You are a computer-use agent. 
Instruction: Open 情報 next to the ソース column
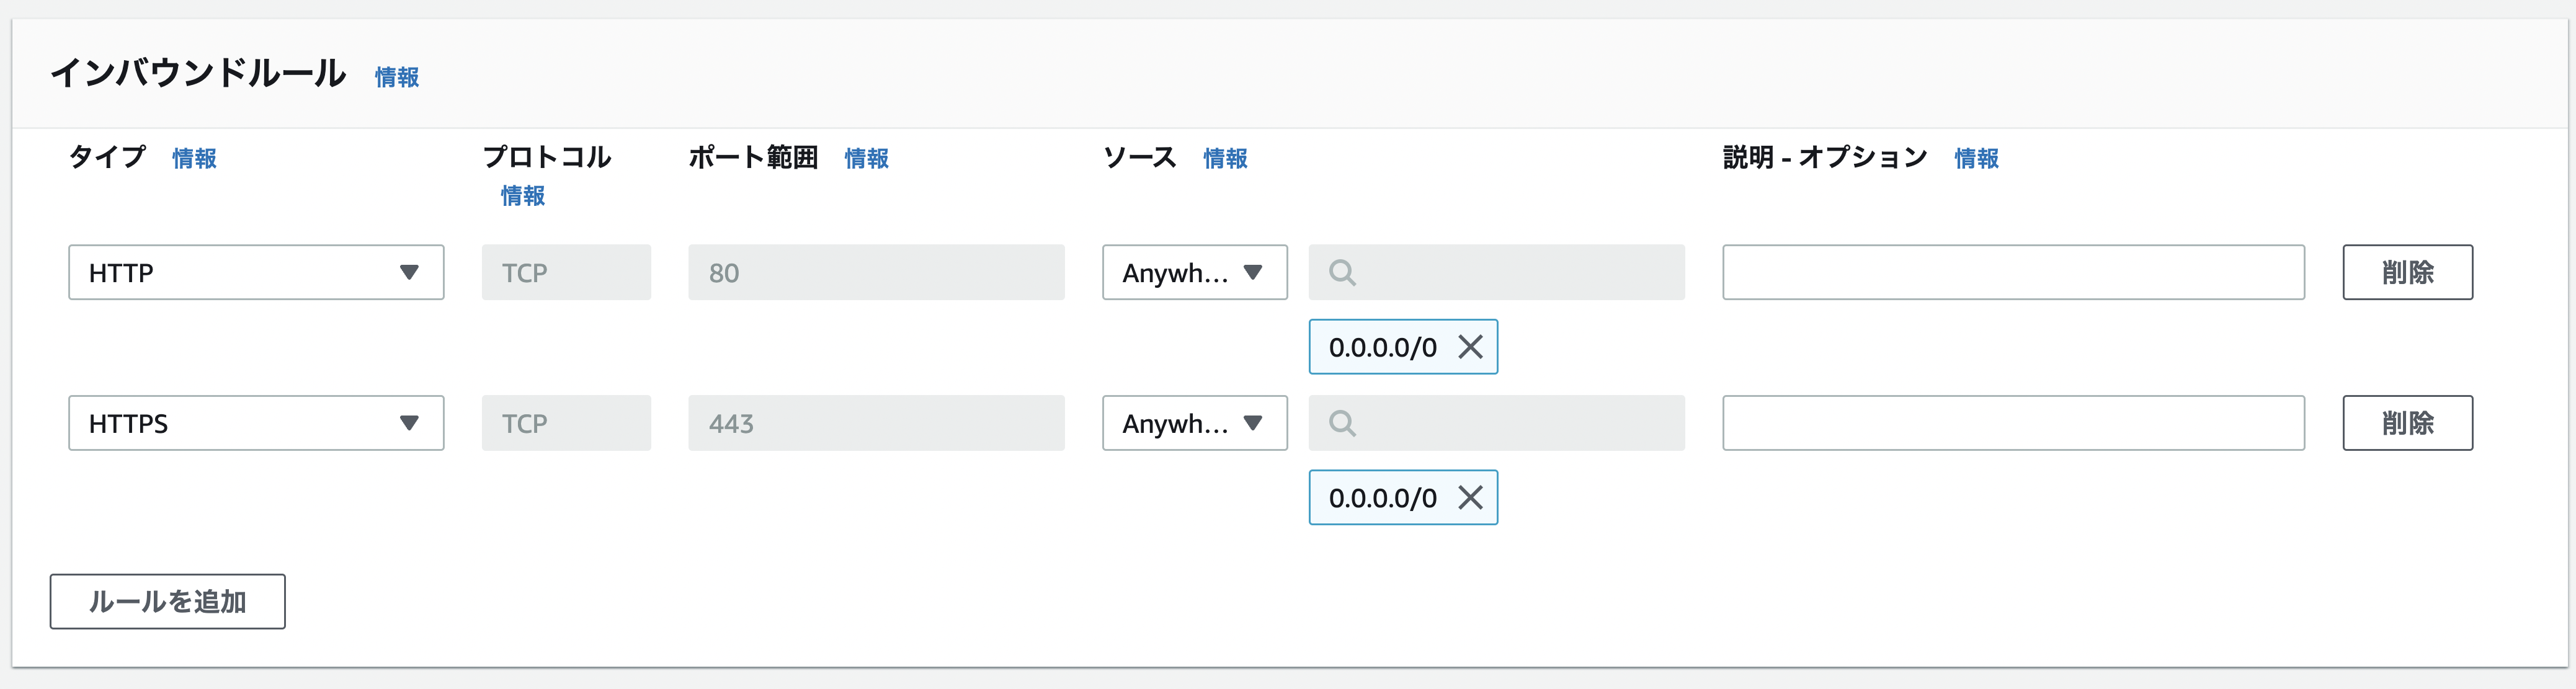pyautogui.click(x=1224, y=158)
